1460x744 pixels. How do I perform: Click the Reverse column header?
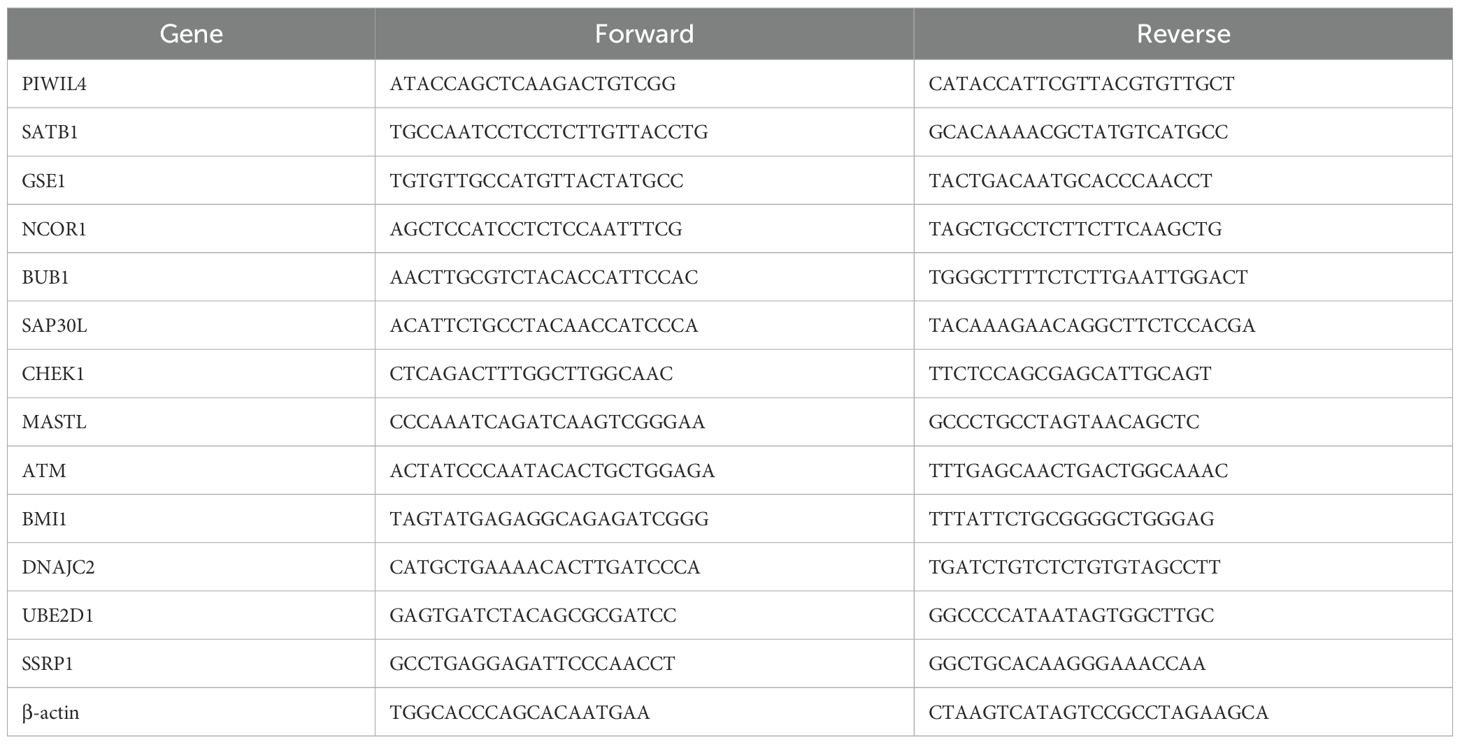pos(1183,34)
